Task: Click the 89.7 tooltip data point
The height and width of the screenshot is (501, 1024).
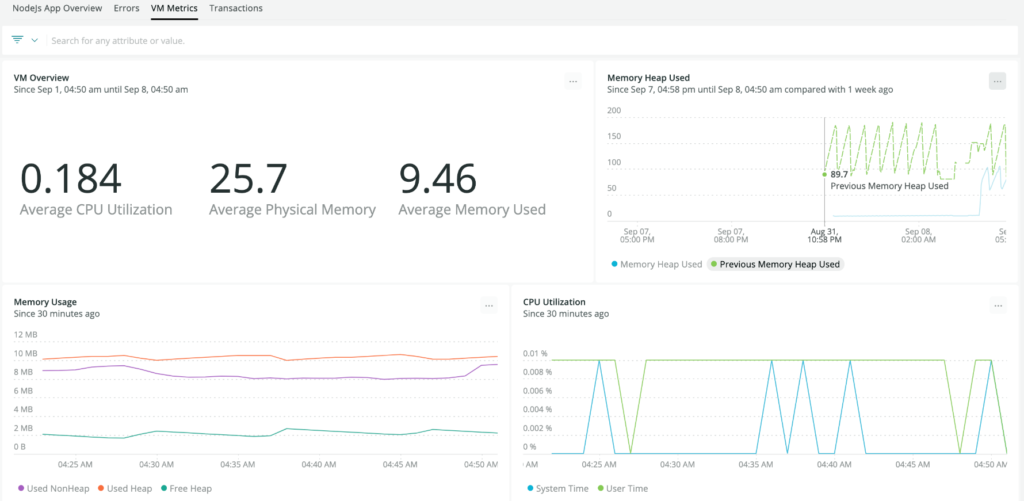Action: 825,174
